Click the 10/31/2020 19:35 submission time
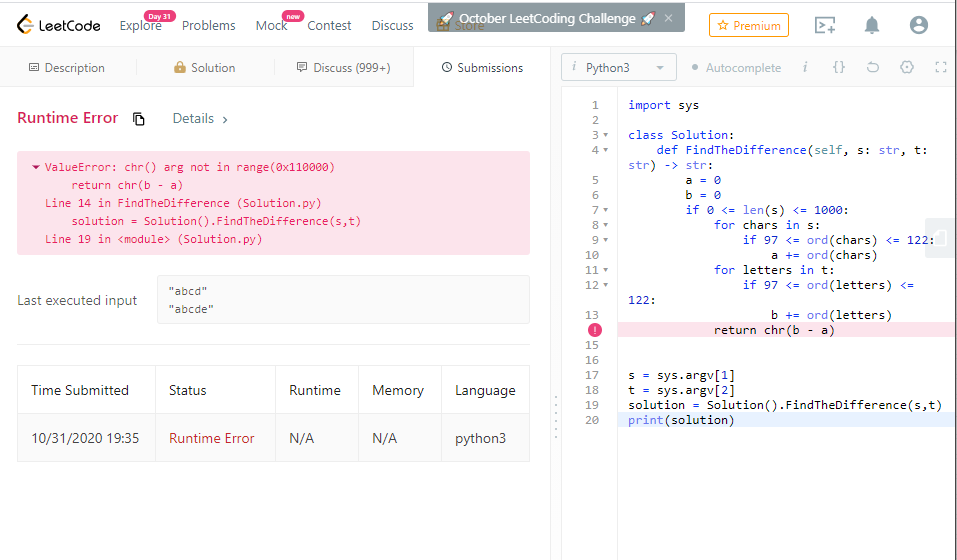Screen dimensions: 957x560 tap(85, 438)
